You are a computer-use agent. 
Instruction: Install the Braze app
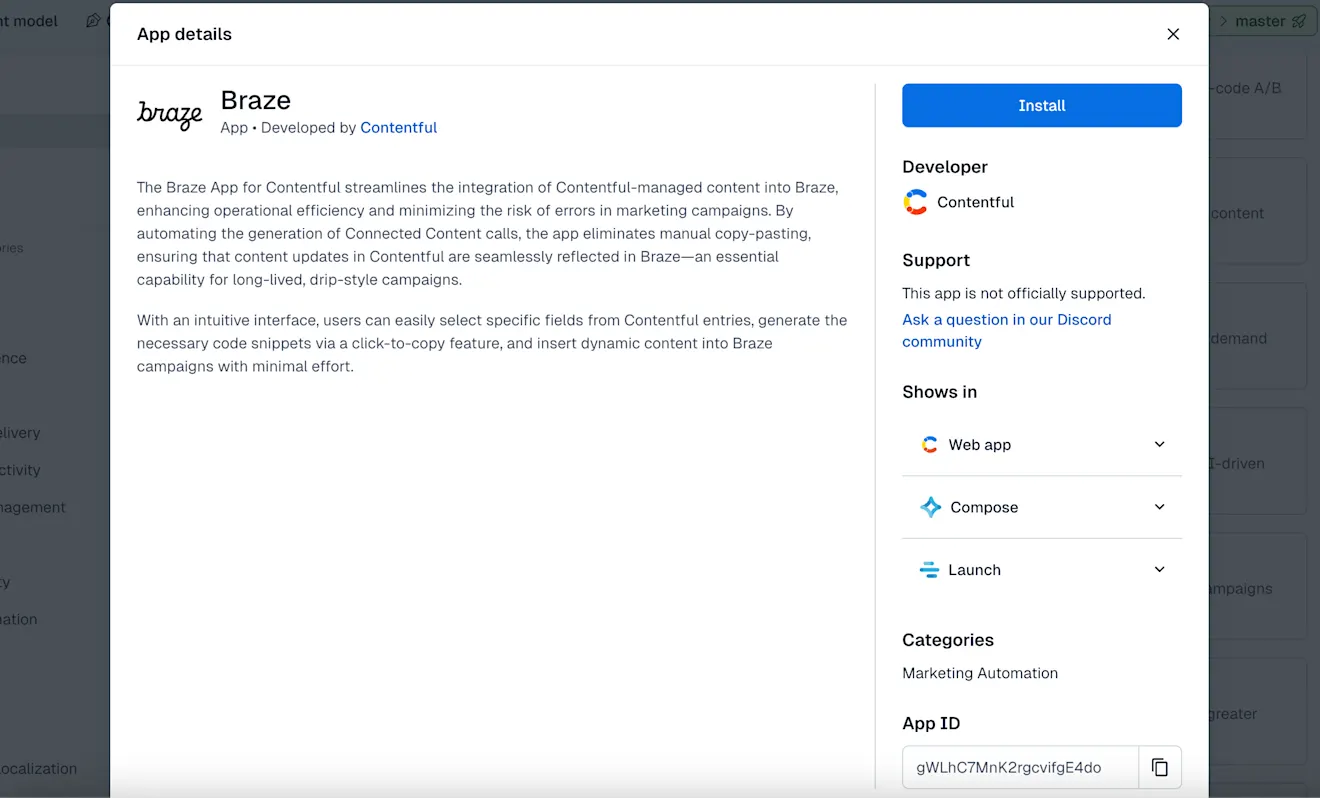[1042, 105]
